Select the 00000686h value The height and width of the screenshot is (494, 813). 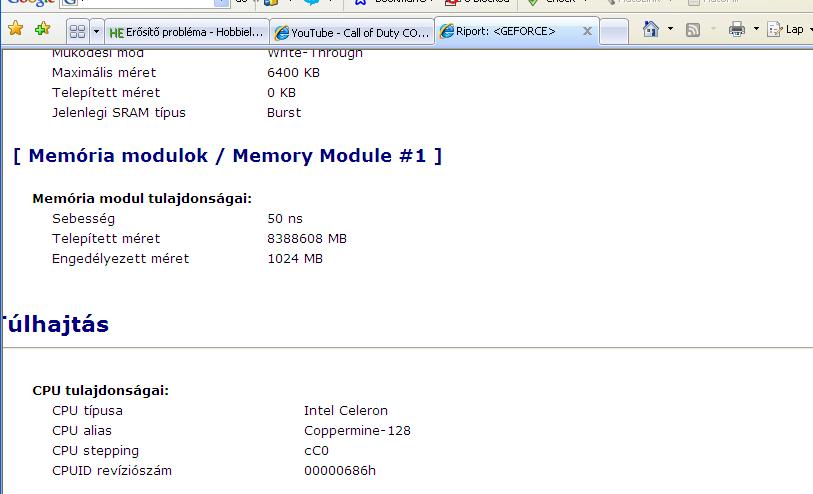coord(340,471)
